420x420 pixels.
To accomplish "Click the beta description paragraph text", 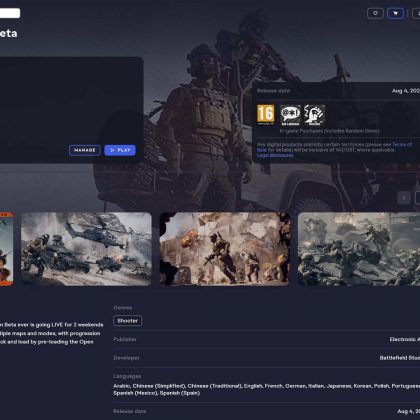I will pyautogui.click(x=52, y=333).
